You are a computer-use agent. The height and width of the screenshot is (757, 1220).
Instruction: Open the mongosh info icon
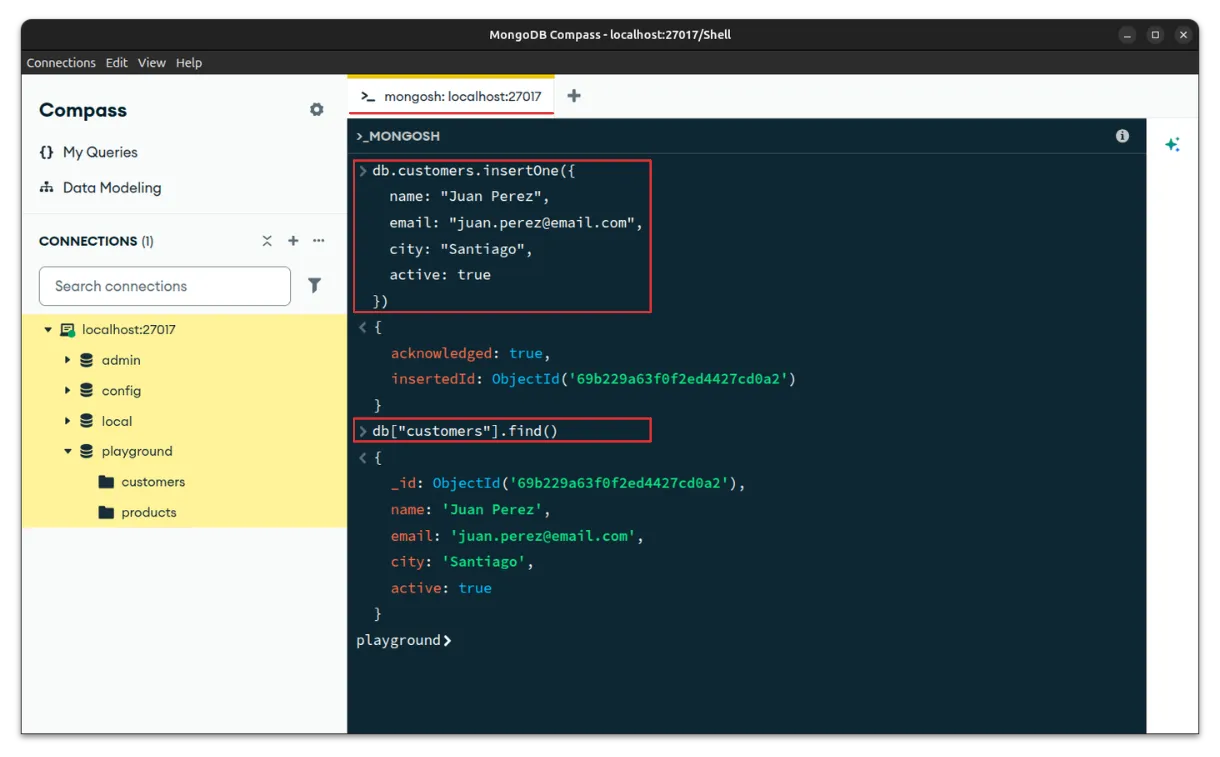click(1122, 136)
